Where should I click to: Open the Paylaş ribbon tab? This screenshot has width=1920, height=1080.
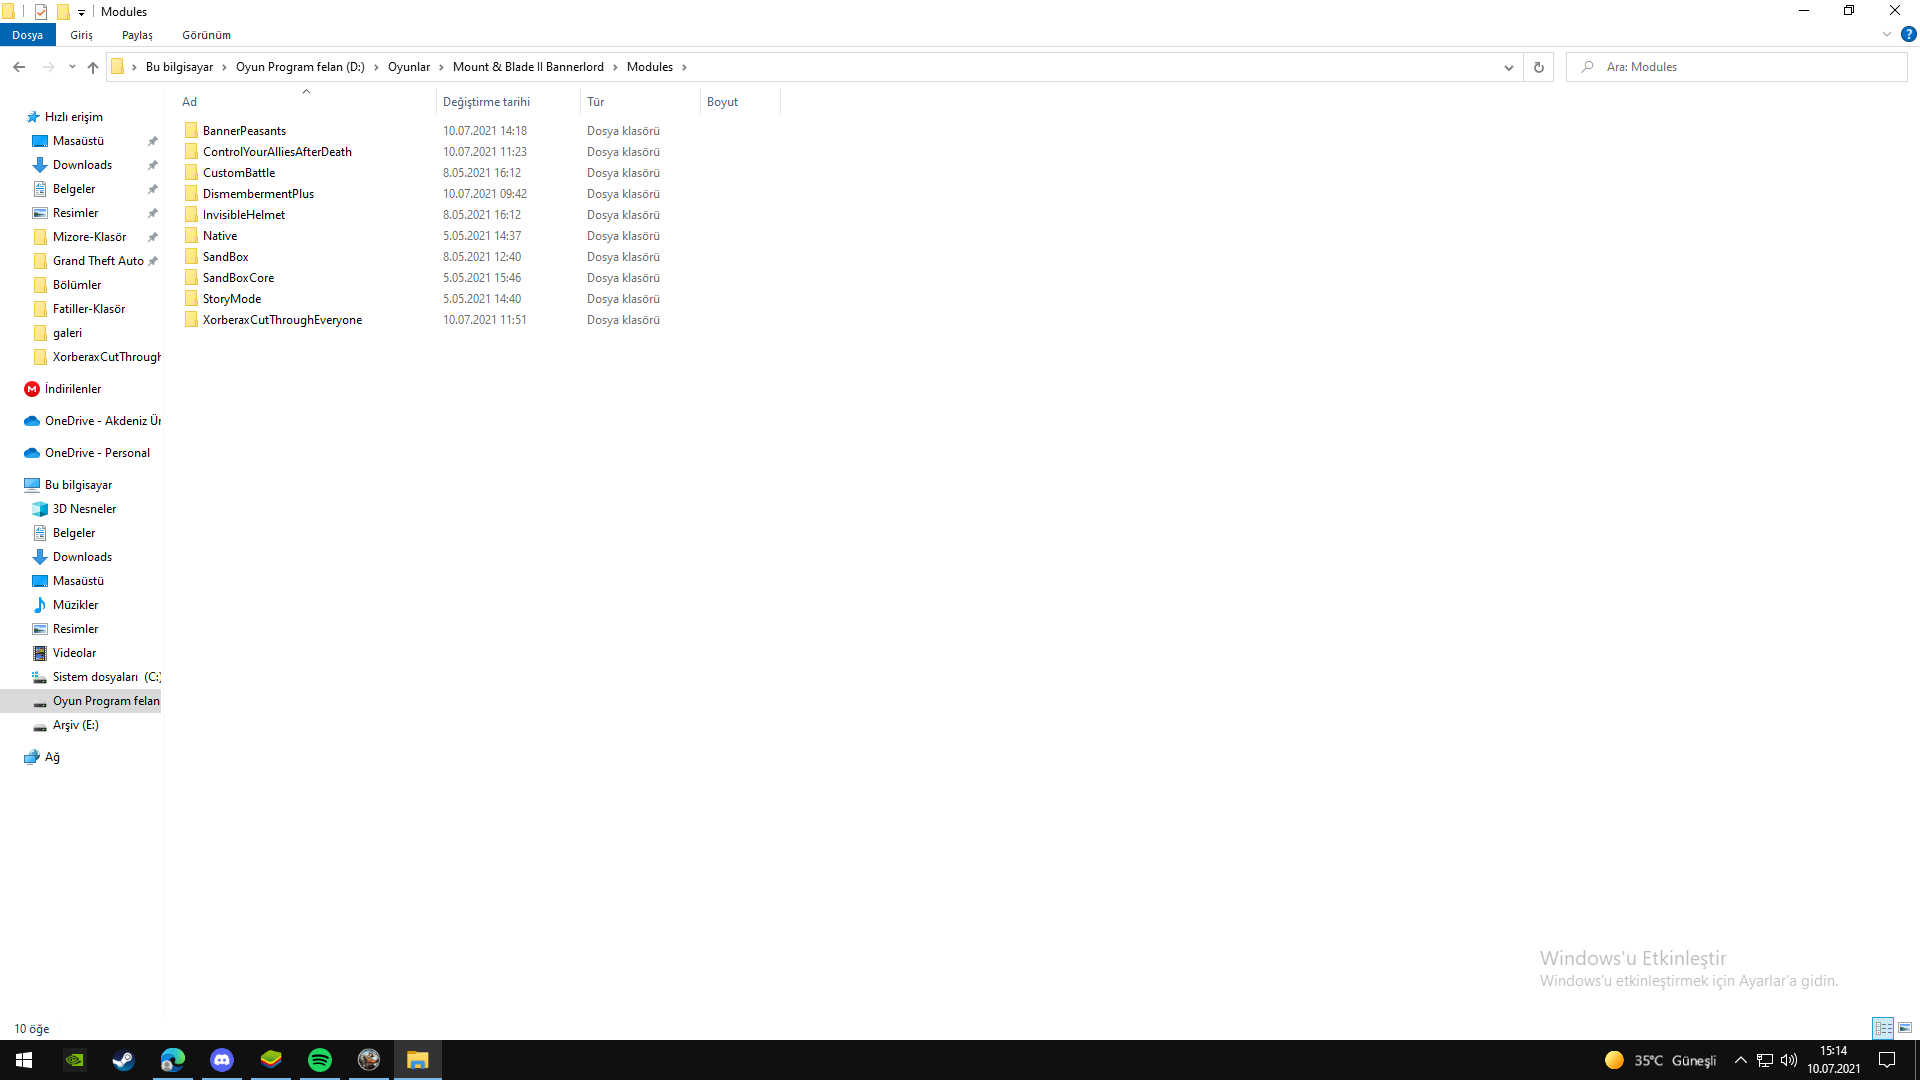point(137,35)
